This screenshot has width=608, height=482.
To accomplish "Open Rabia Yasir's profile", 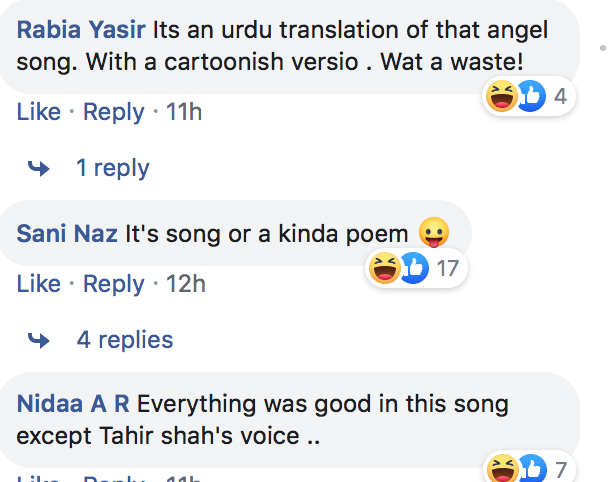I will [x=81, y=30].
